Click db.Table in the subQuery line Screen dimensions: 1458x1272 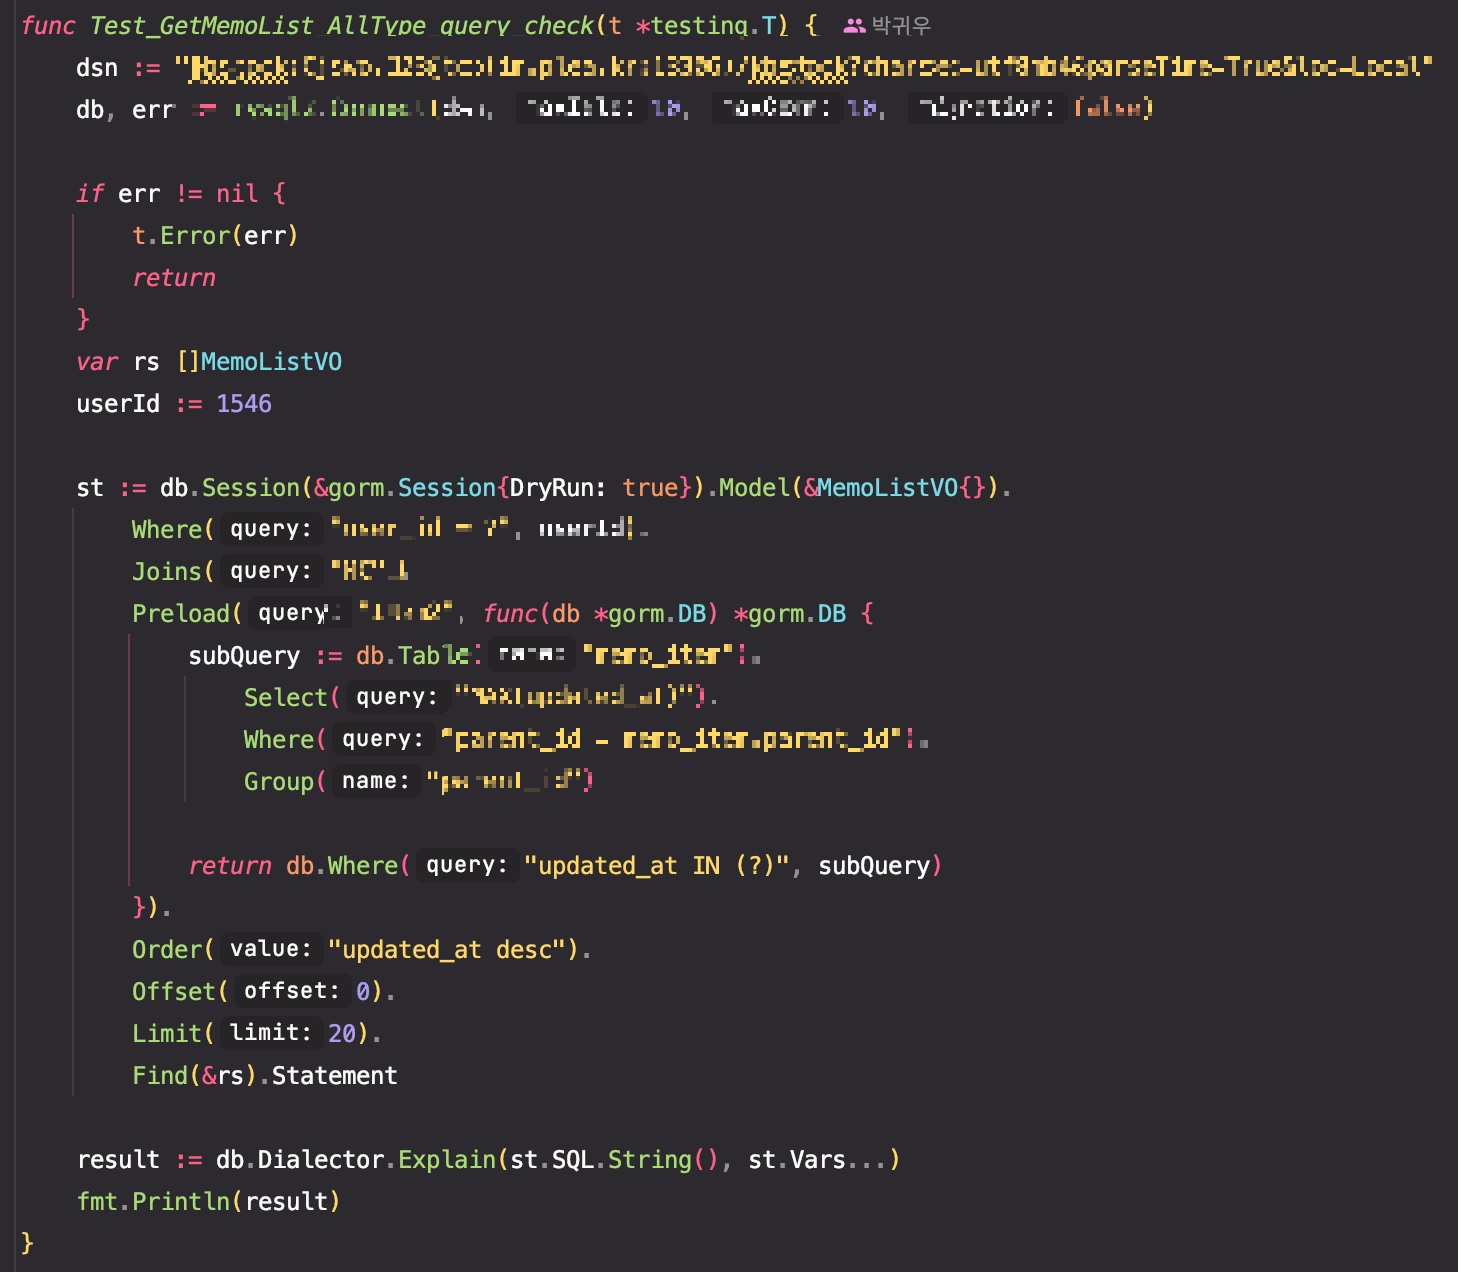point(413,656)
